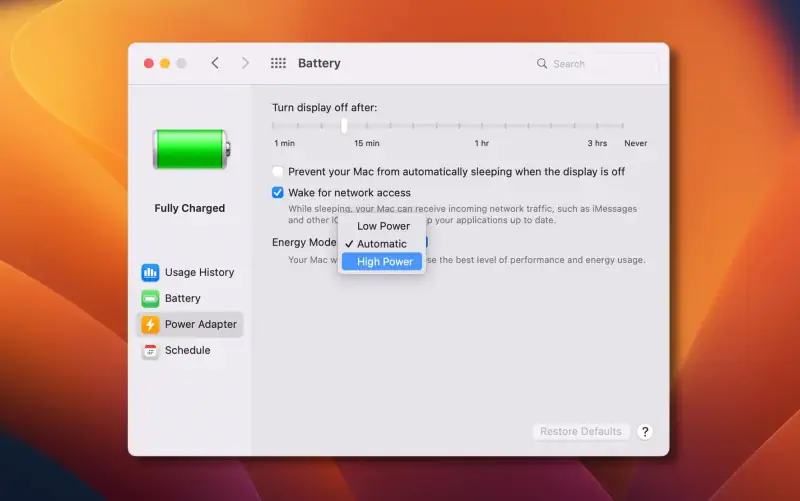Click the Fully Charged status text
The height and width of the screenshot is (501, 800).
[190, 208]
